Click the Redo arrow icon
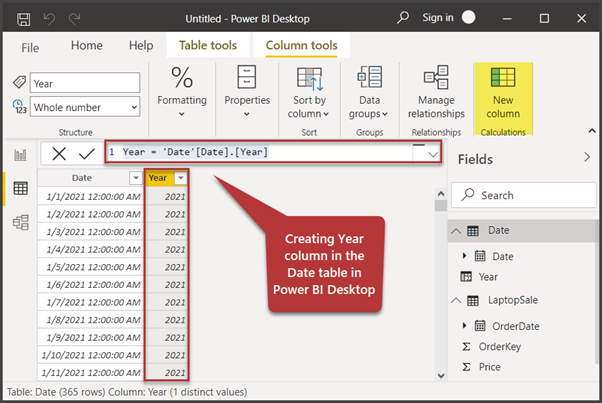Image resolution: width=602 pixels, height=403 pixels. [74, 18]
